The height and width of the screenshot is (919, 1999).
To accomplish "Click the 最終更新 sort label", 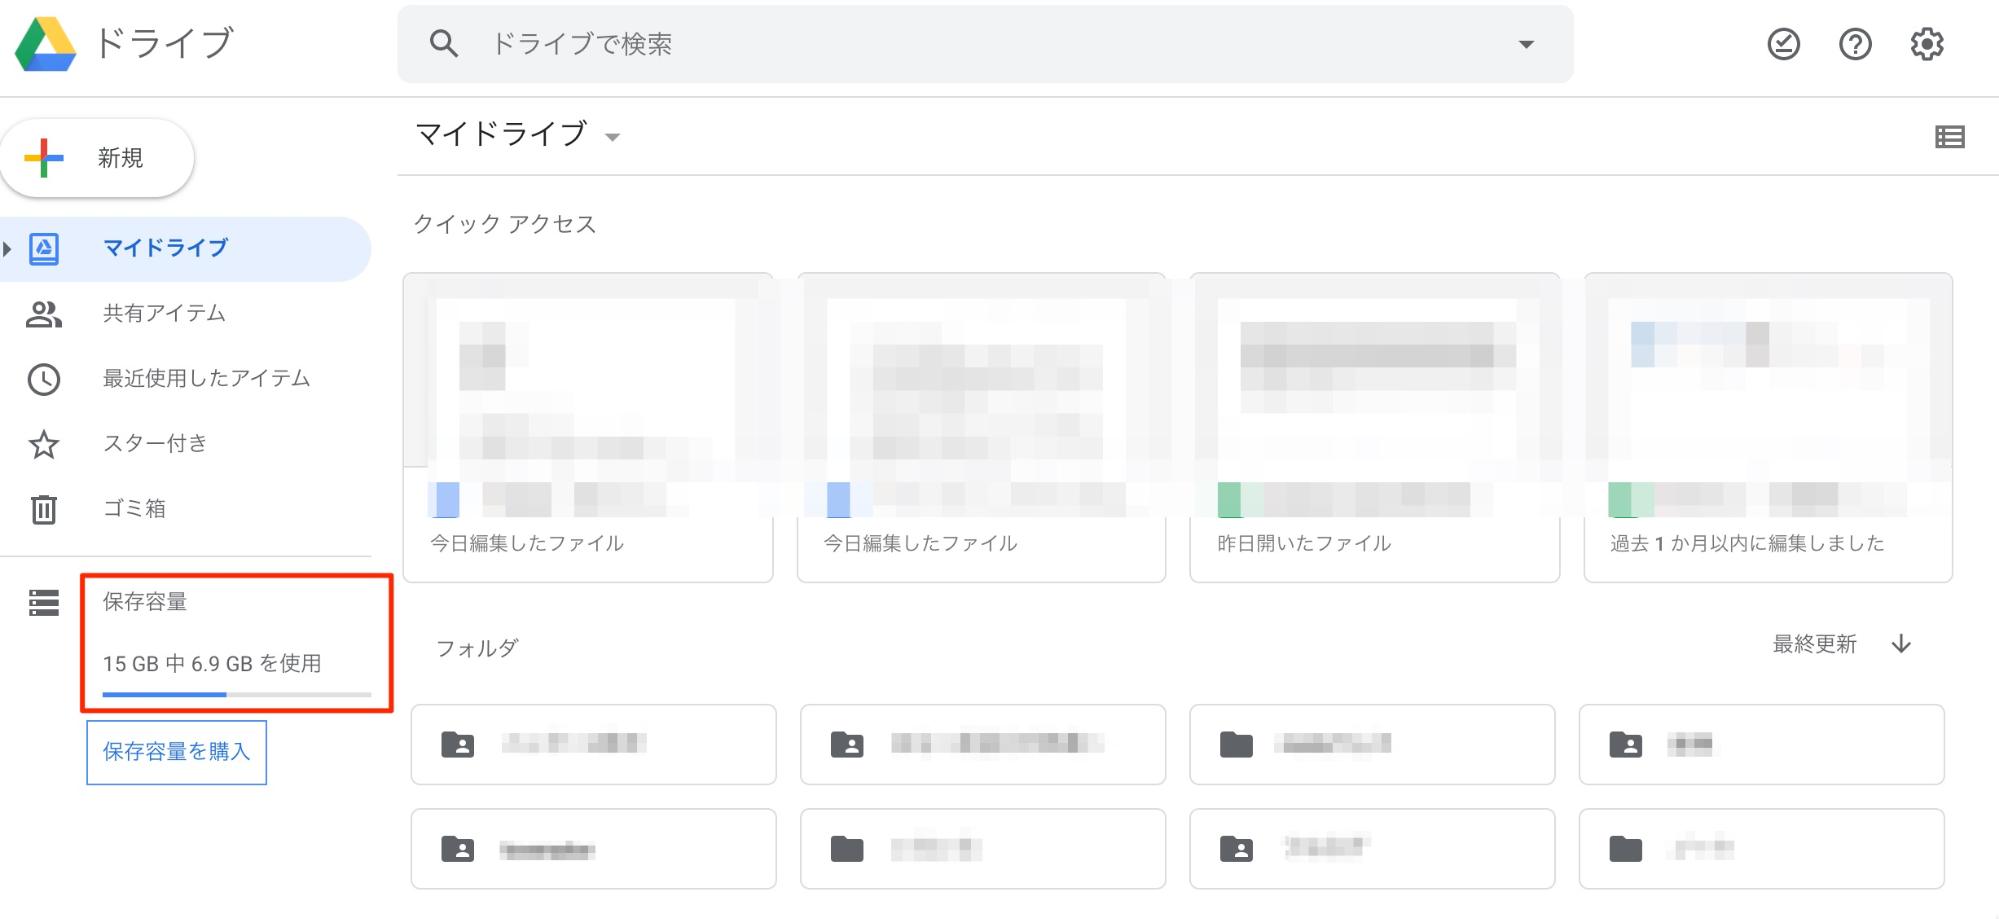I will (x=1814, y=644).
